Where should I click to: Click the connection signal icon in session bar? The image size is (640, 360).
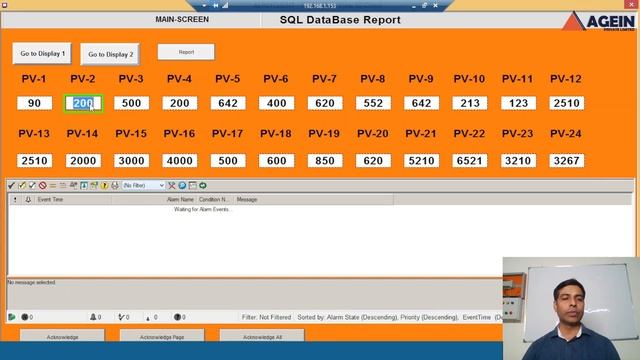point(225,5)
